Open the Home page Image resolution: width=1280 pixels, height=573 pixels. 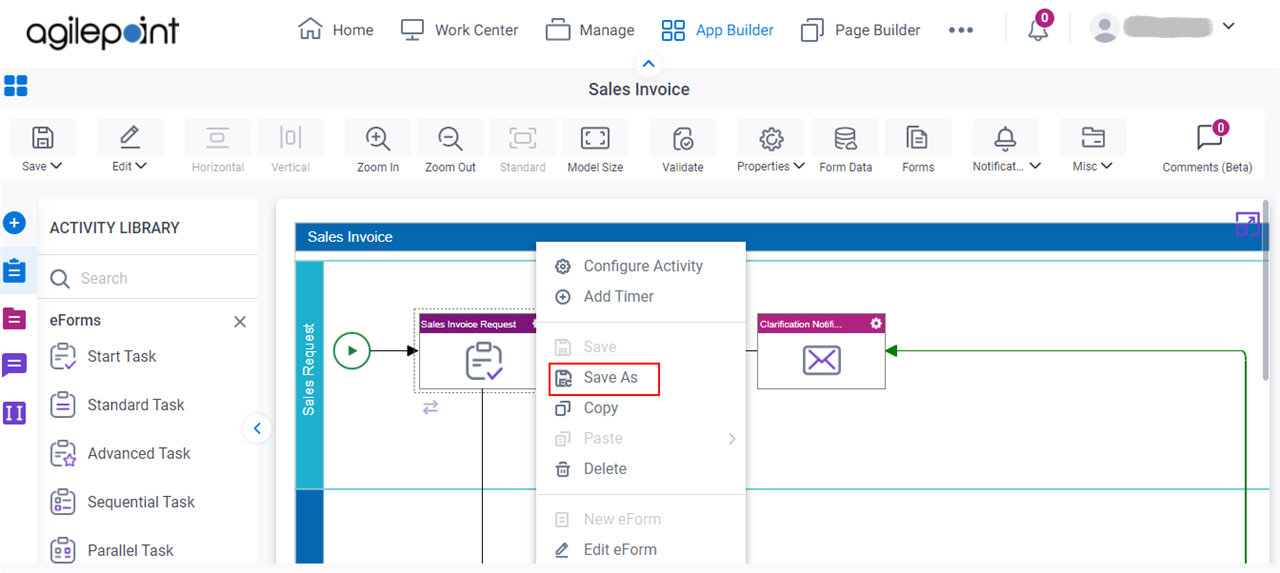tap(336, 30)
